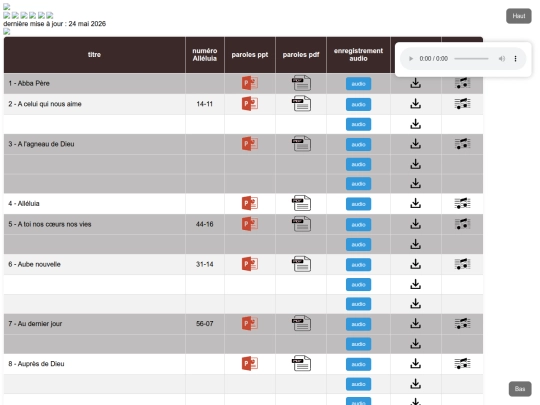The width and height of the screenshot is (540, 405).
Task: Play audio for A celui qui nous aime
Action: [x=359, y=104]
